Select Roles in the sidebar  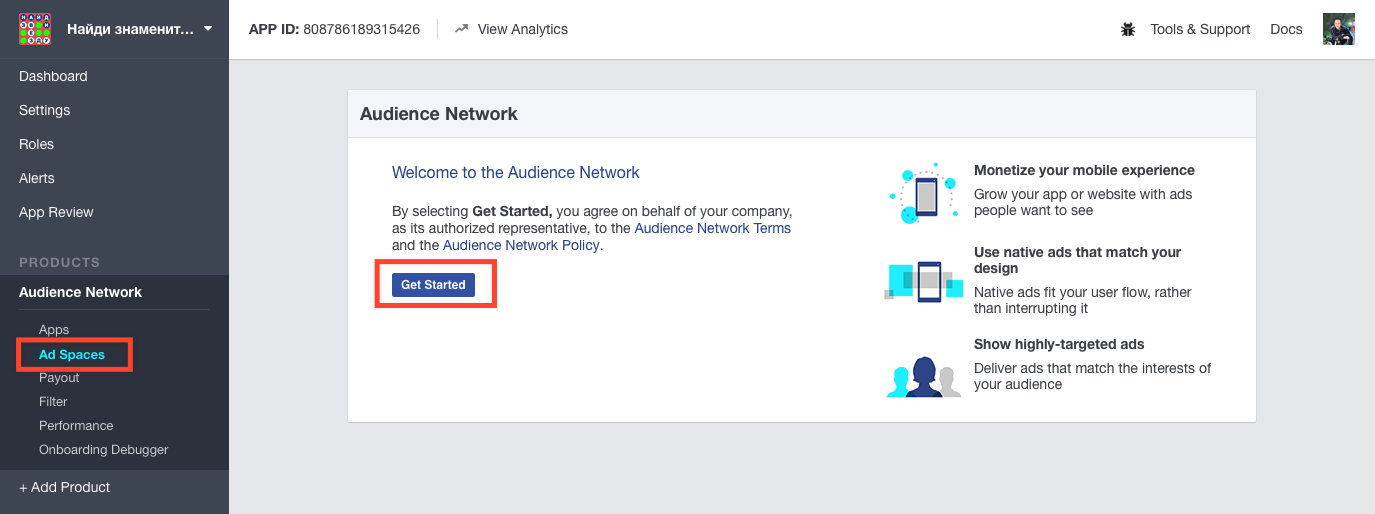[x=37, y=144]
